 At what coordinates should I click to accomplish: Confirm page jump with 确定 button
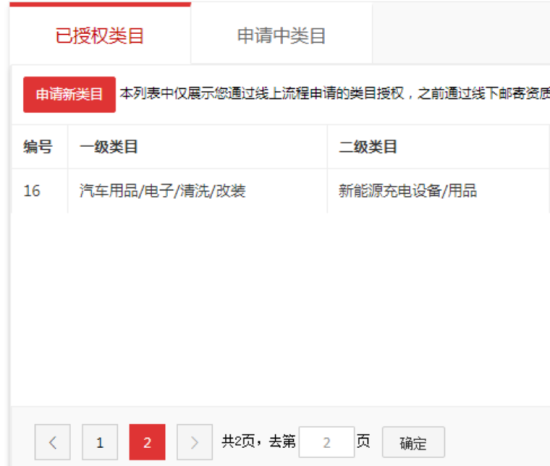pos(414,442)
